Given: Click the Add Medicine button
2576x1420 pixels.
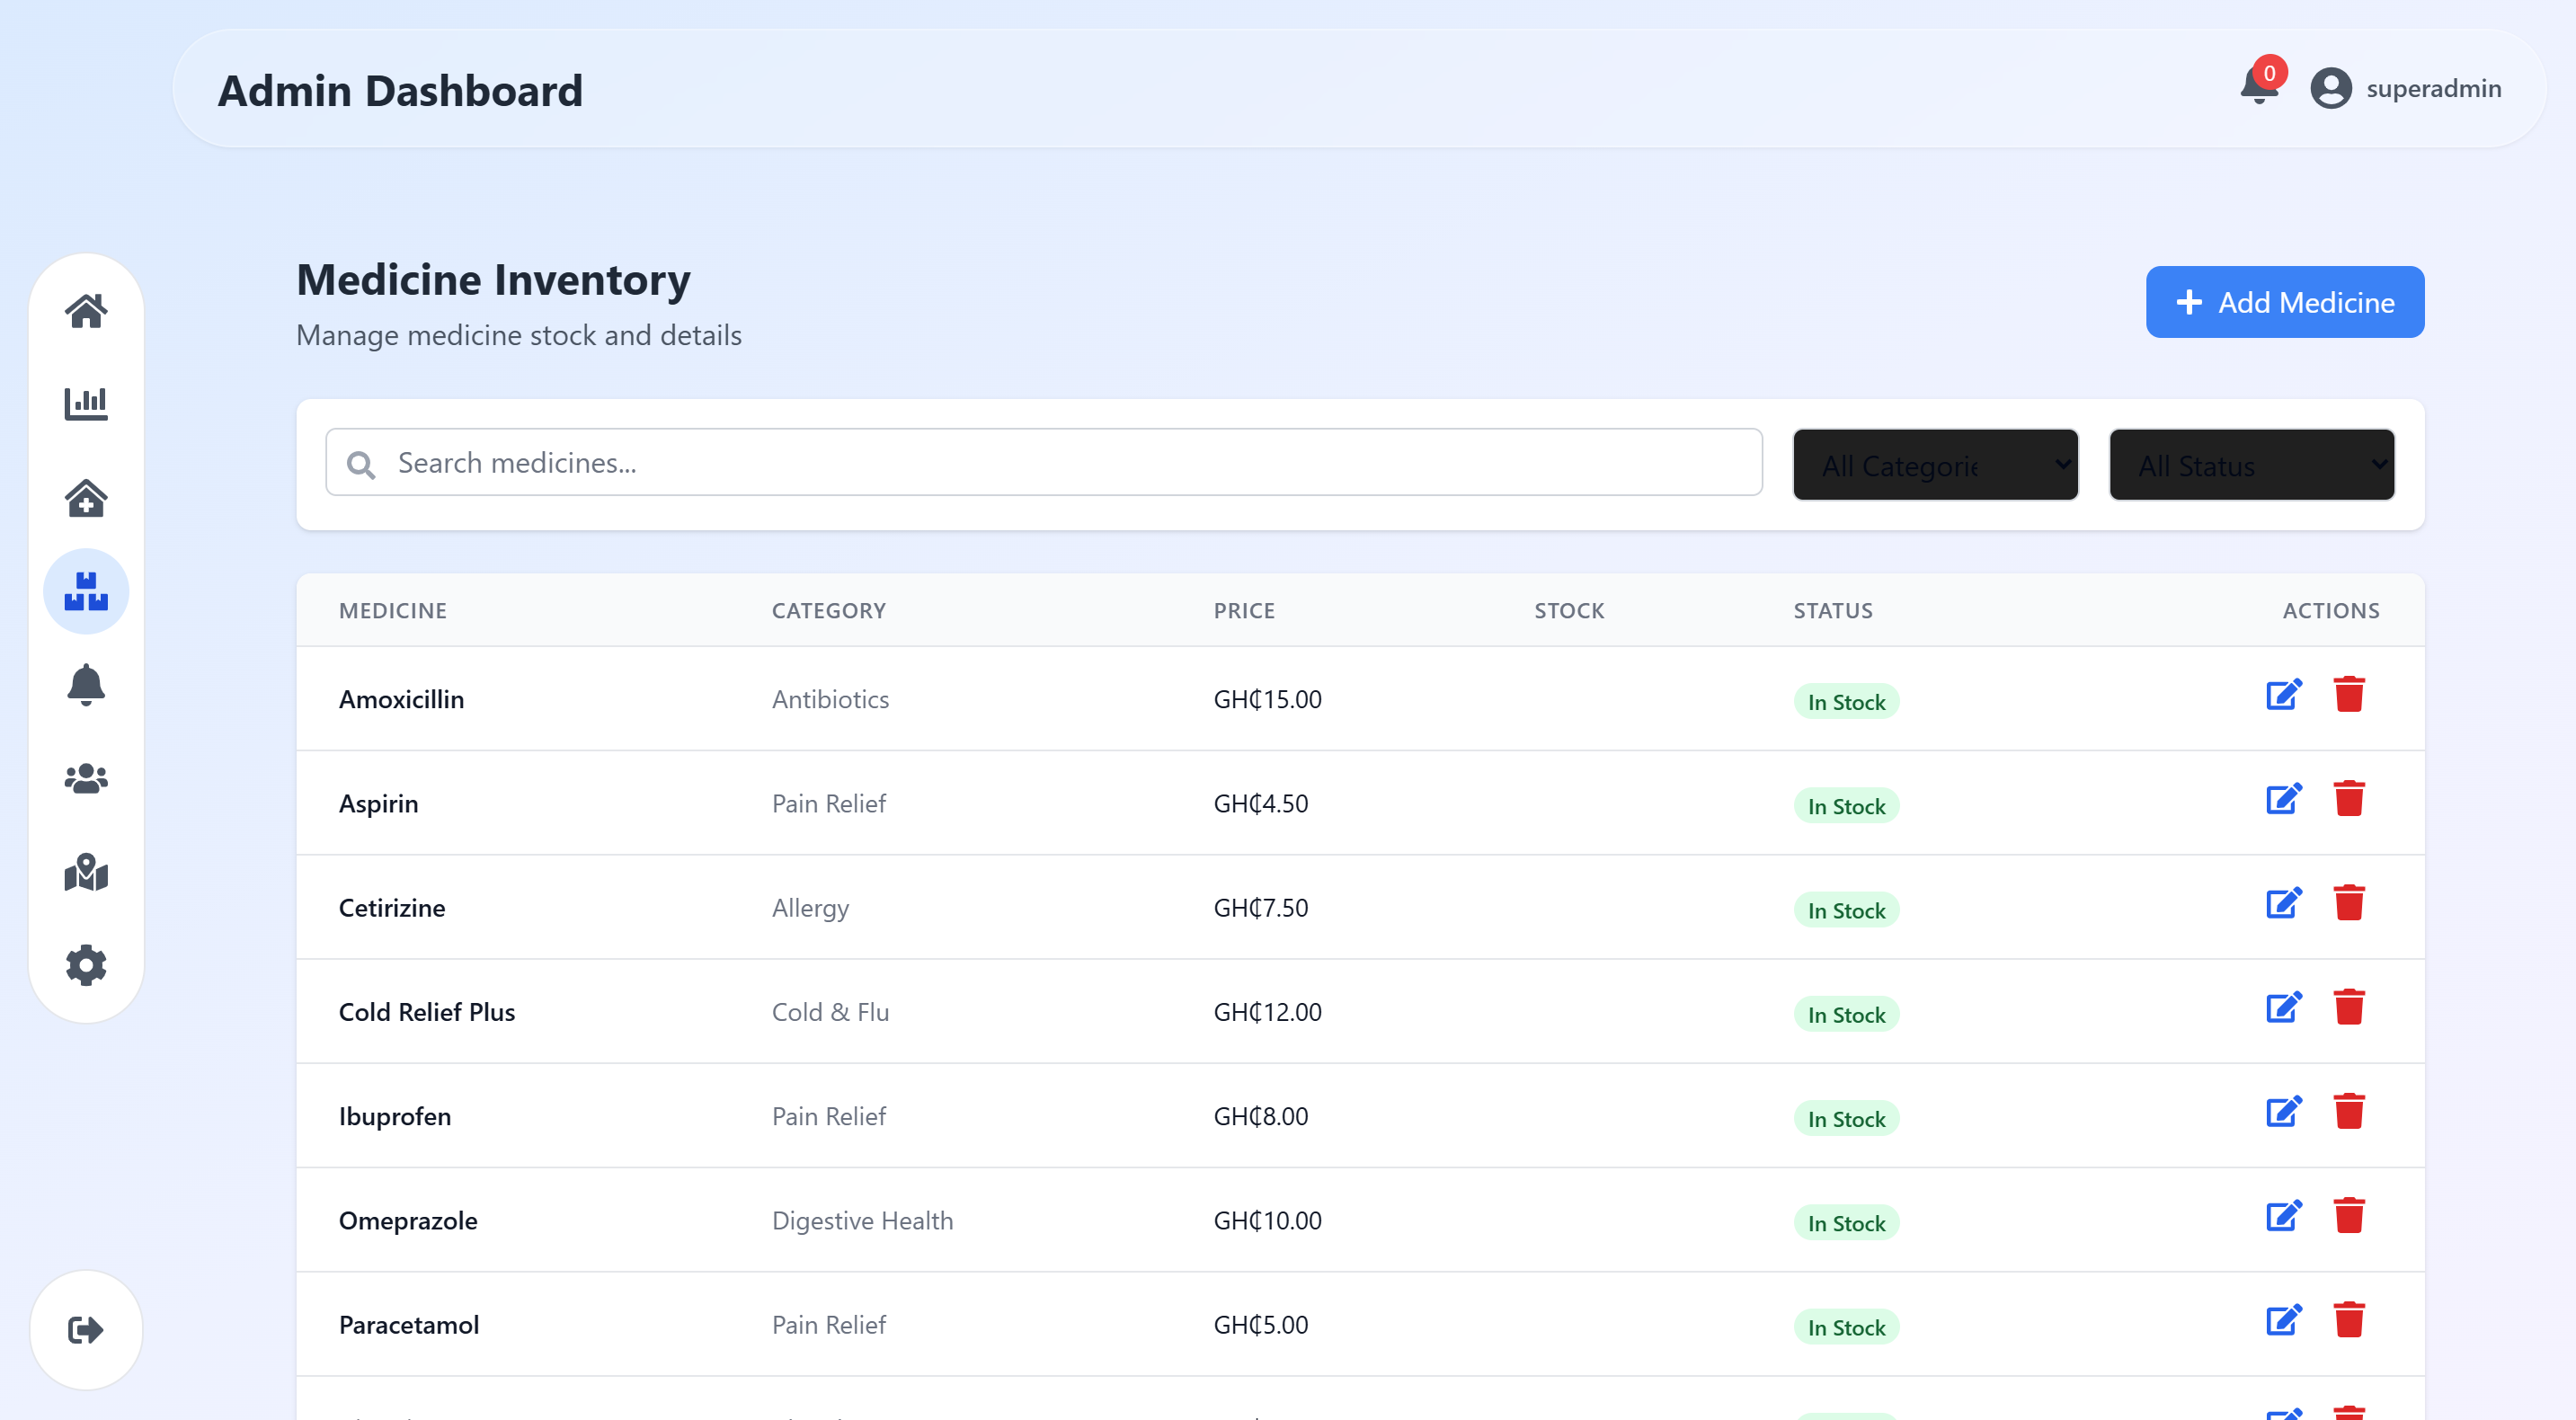Looking at the screenshot, I should 2284,302.
